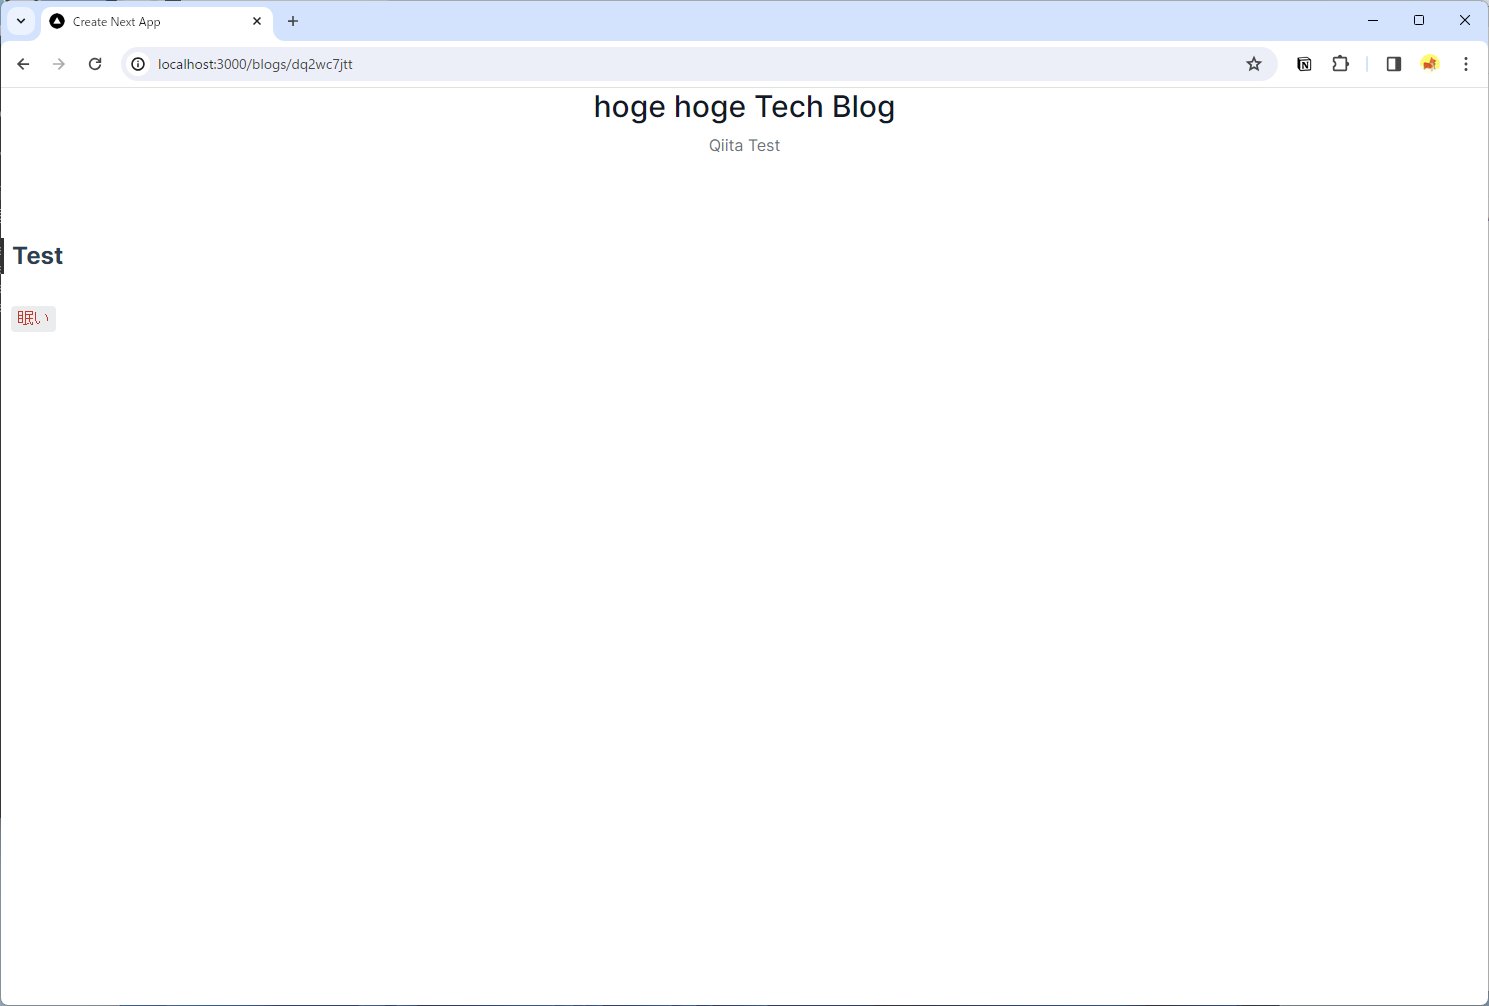View site information icon in address bar
Image resolution: width=1489 pixels, height=1006 pixels.
coord(139,64)
